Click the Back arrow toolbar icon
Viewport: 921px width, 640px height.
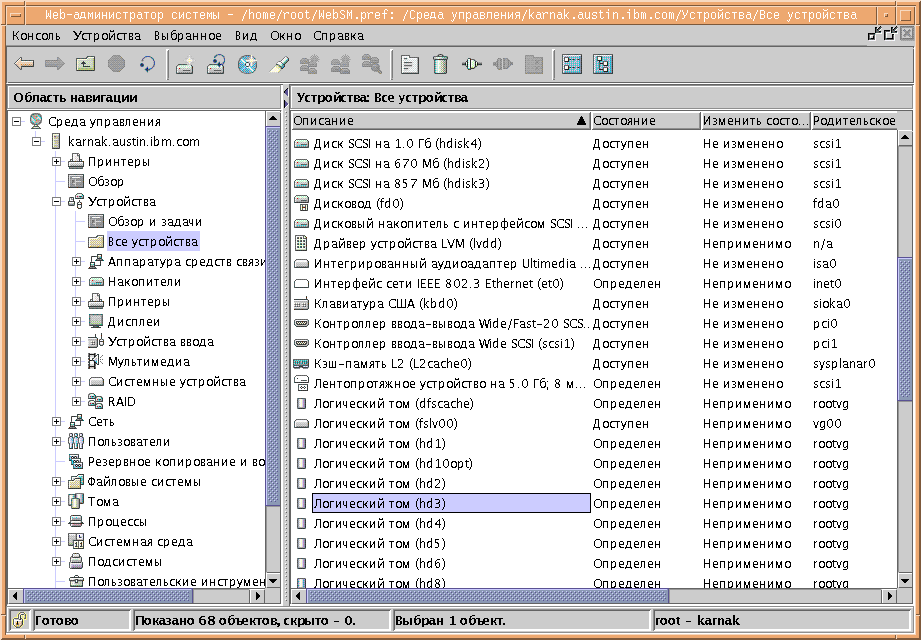click(24, 64)
